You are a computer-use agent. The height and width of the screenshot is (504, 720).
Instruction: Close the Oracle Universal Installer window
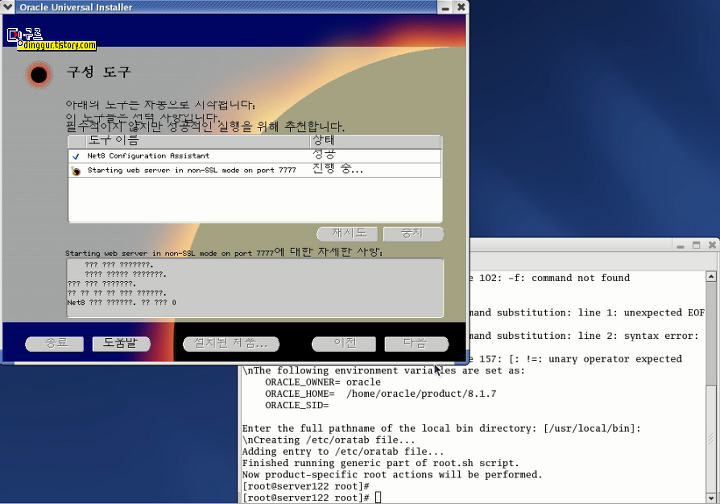coord(461,7)
